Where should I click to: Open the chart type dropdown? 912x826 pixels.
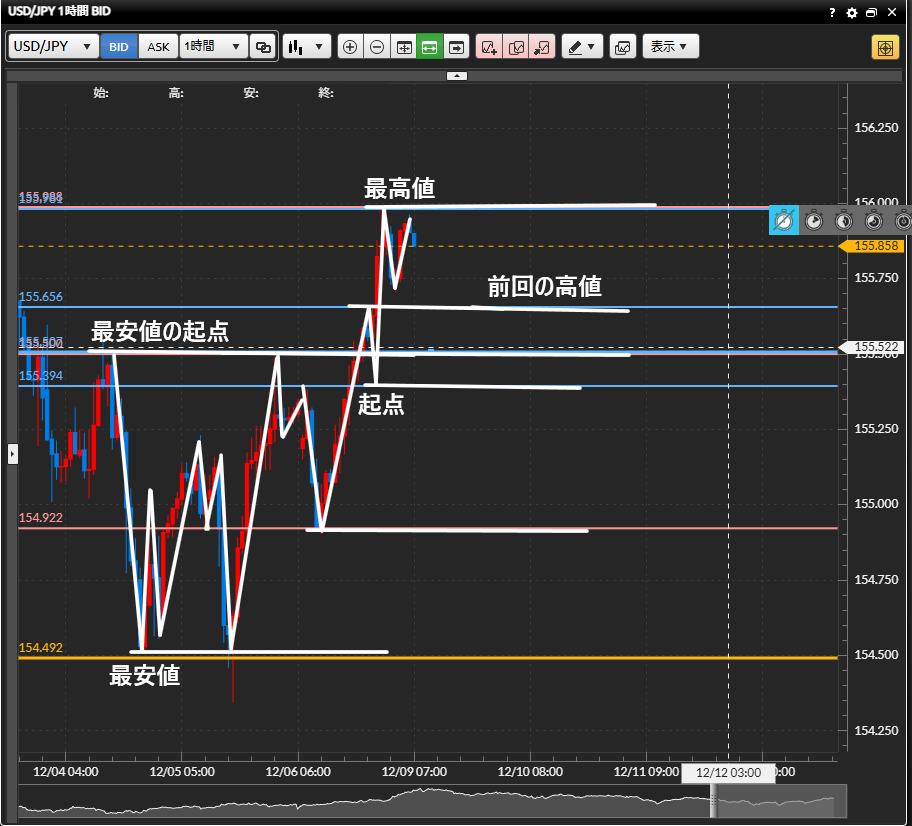click(x=306, y=47)
